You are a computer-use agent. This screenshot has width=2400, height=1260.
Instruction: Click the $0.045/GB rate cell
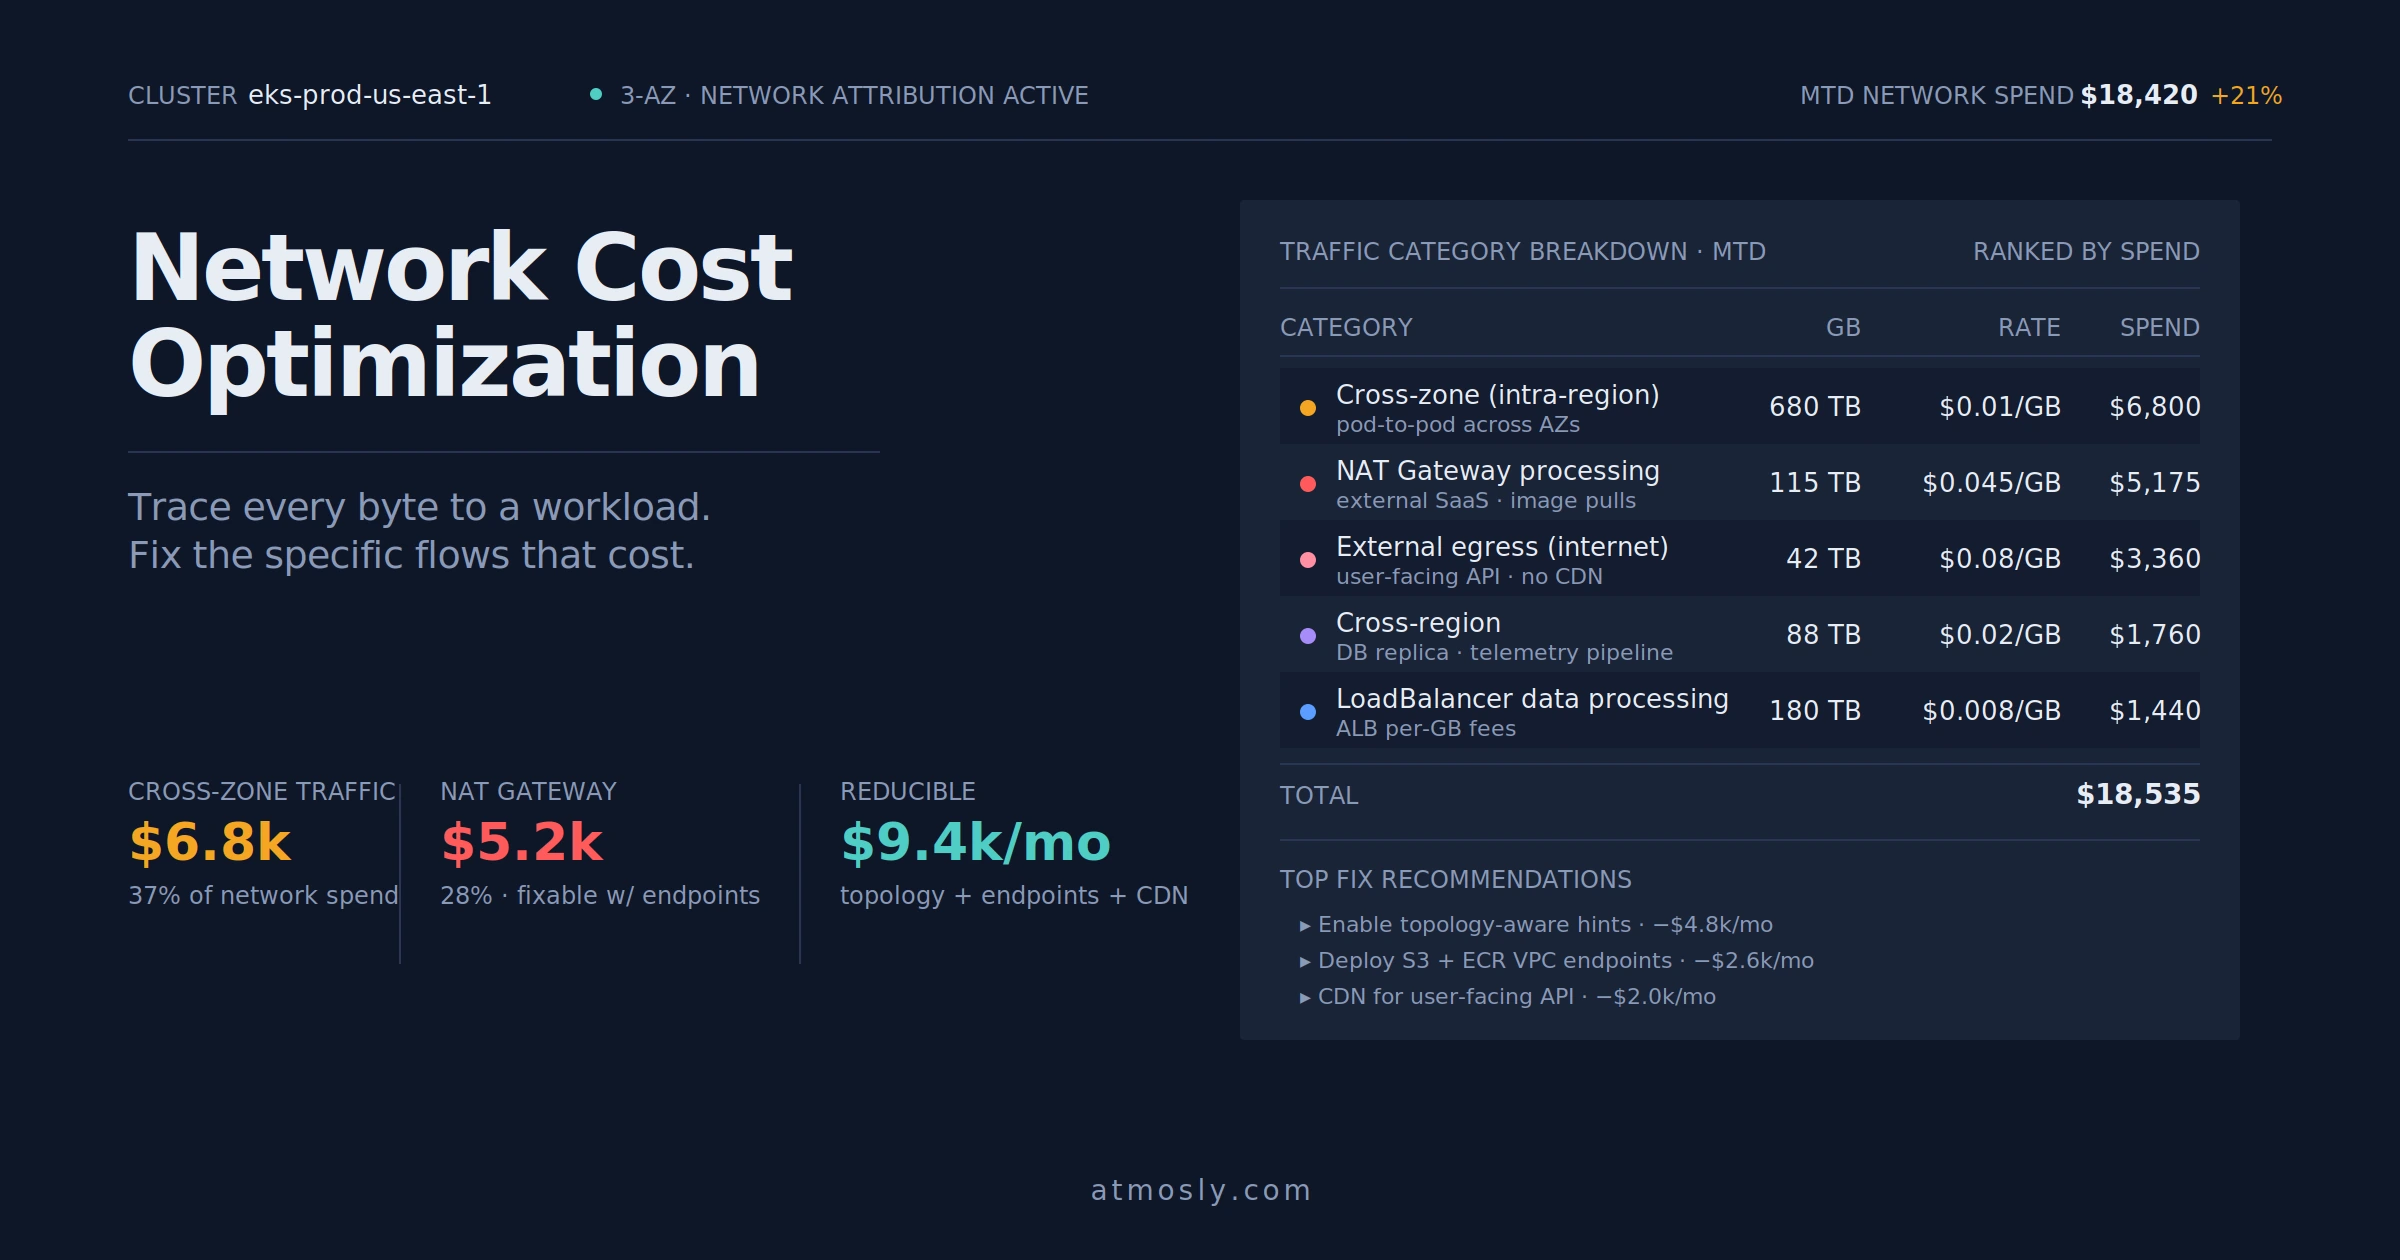[1991, 483]
